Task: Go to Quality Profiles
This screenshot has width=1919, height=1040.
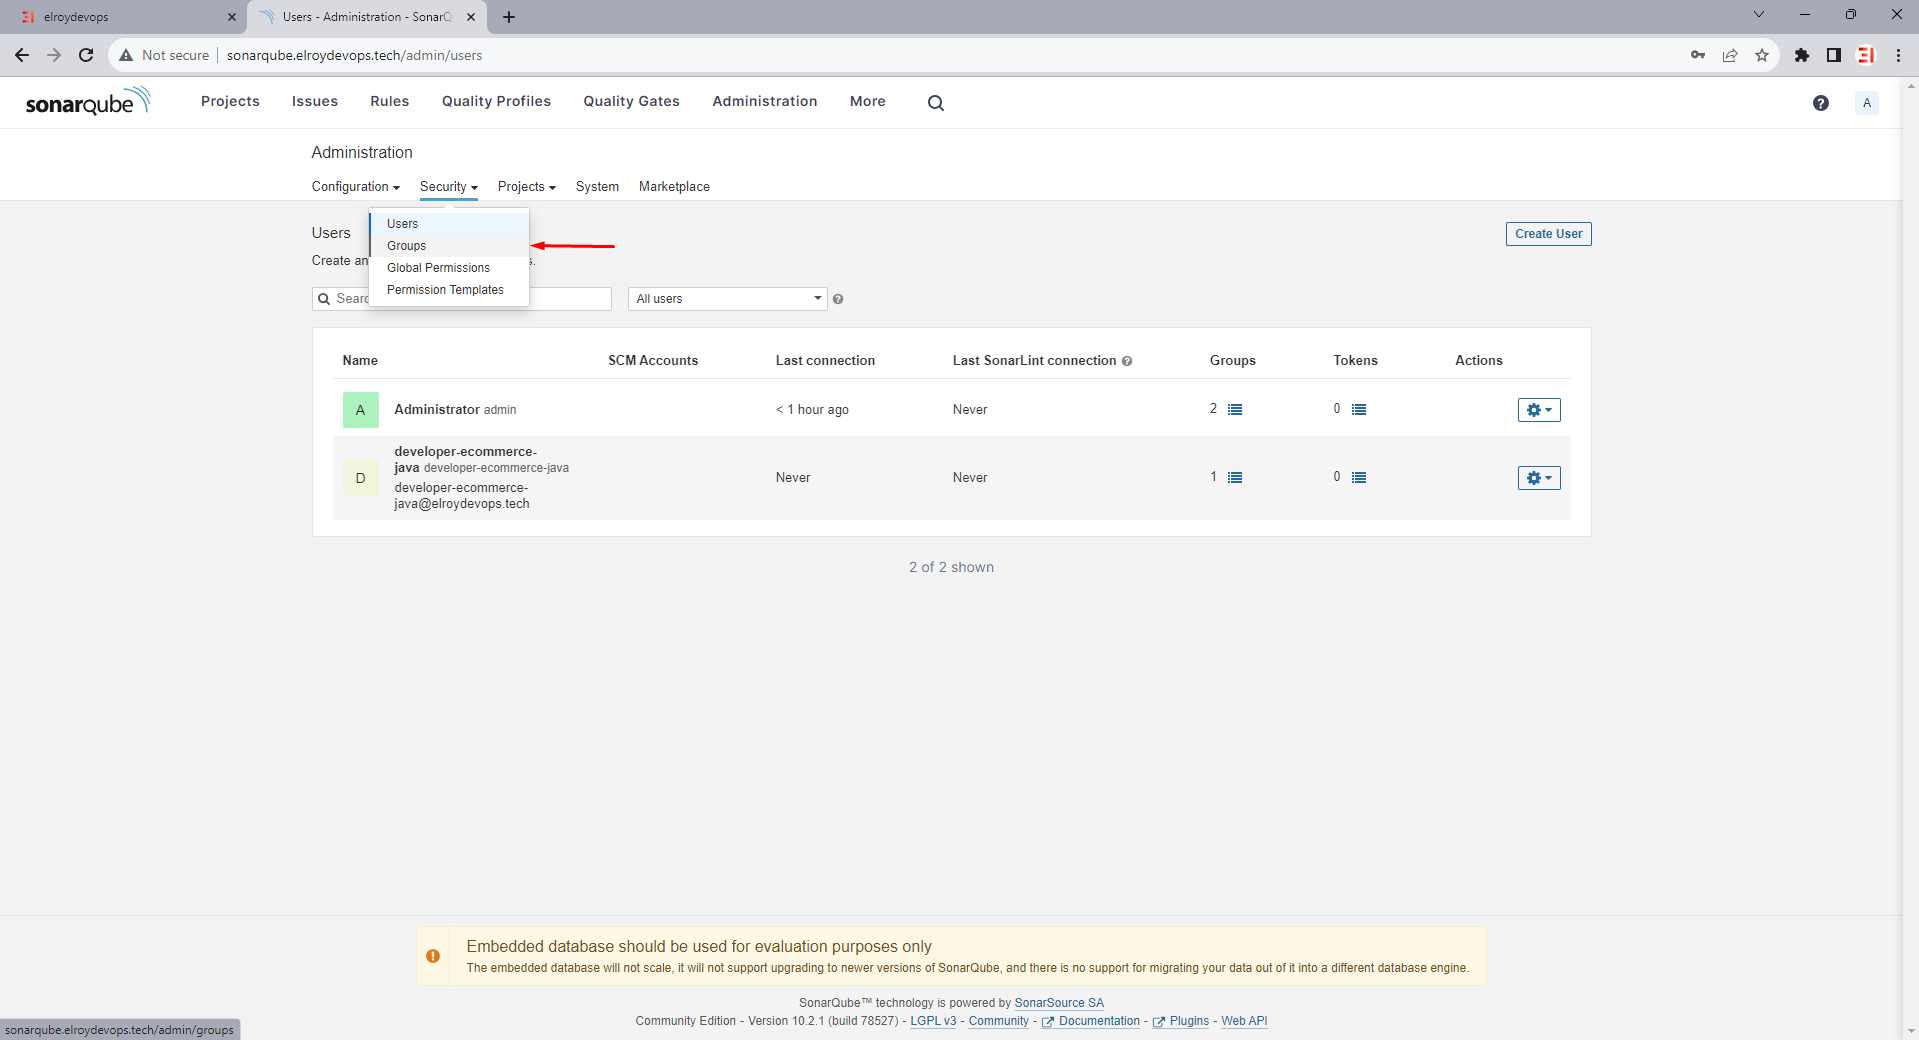Action: pyautogui.click(x=496, y=101)
